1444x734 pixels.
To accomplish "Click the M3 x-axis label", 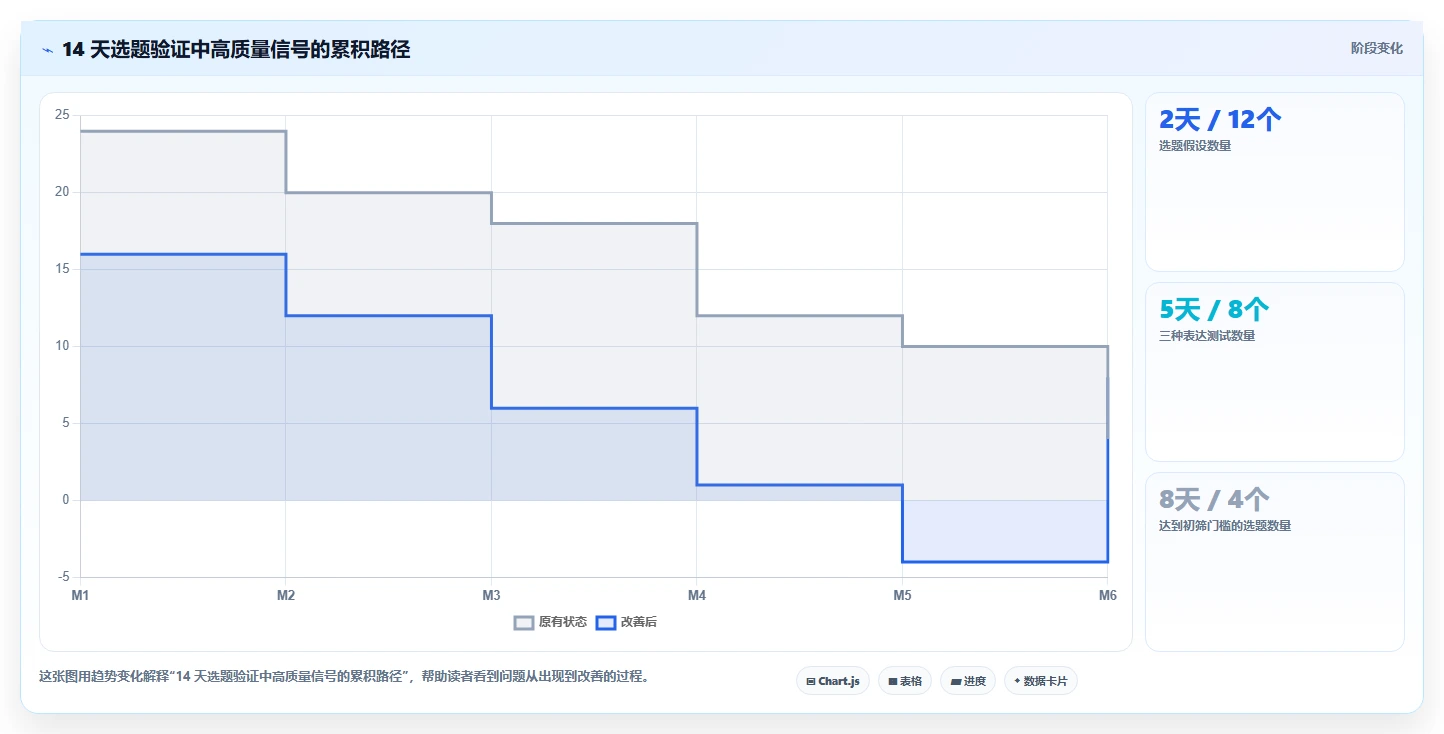I will tap(491, 596).
